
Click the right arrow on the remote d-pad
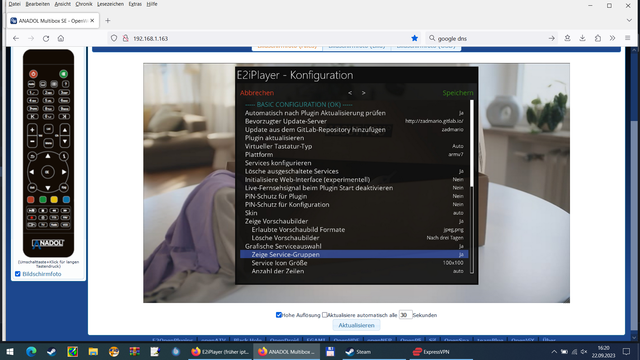coord(64,172)
